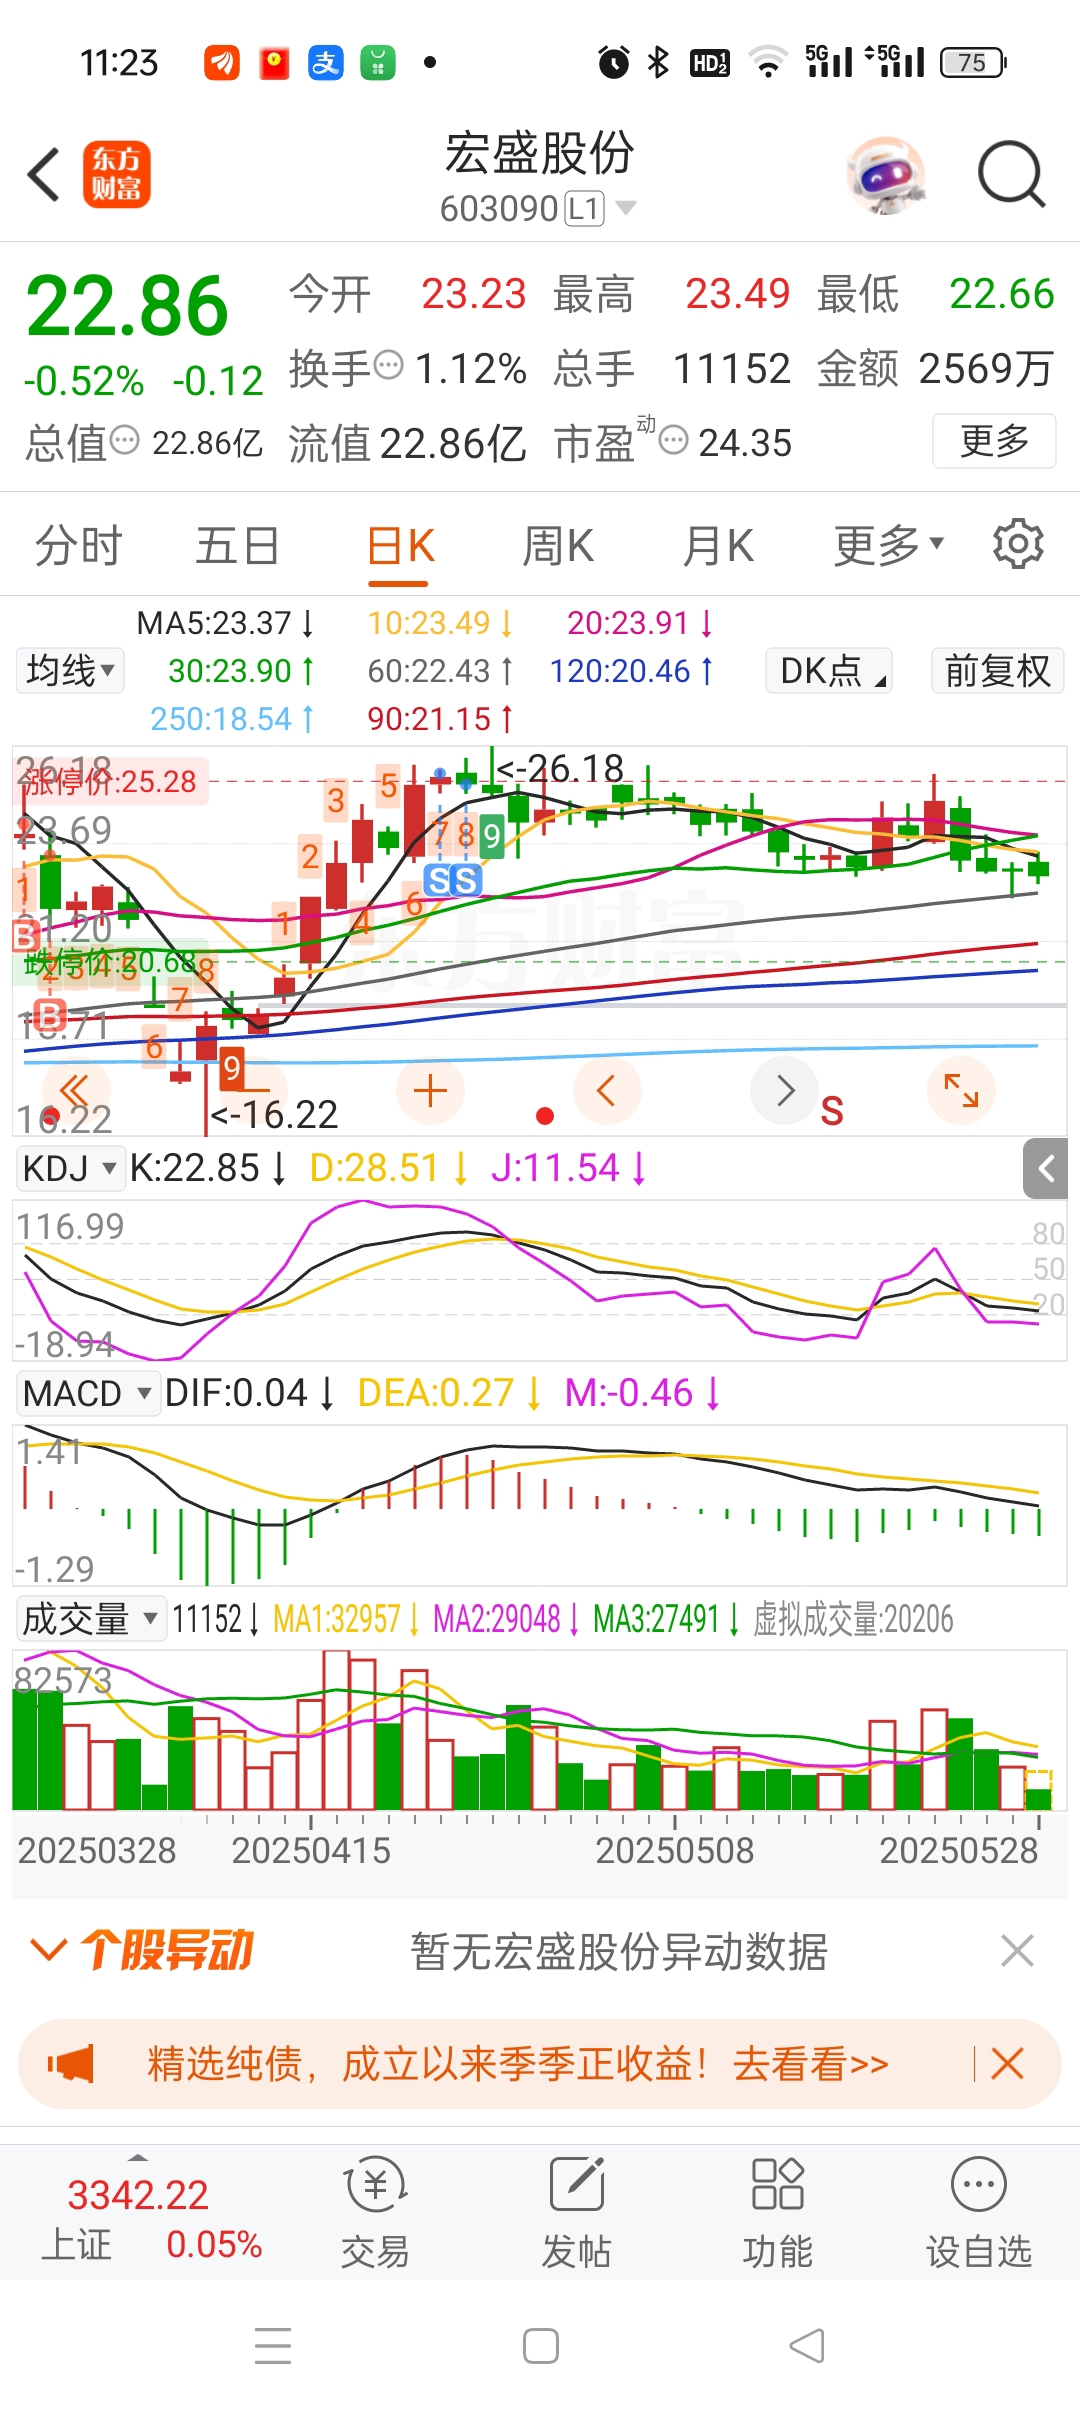Close the bond promotion banner
The width and height of the screenshot is (1080, 2412).
pyautogui.click(x=1007, y=2063)
